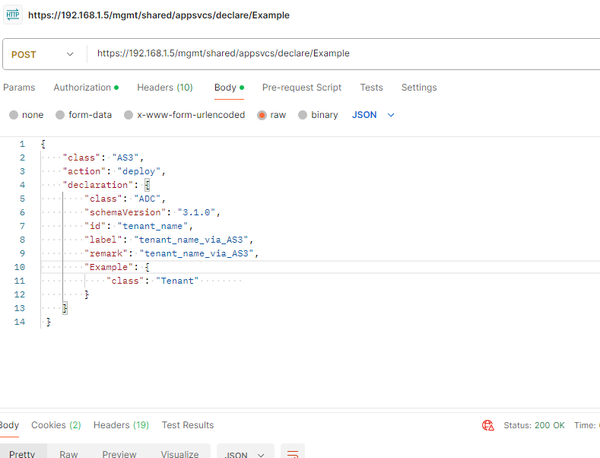Select the none body type radio

(14, 115)
